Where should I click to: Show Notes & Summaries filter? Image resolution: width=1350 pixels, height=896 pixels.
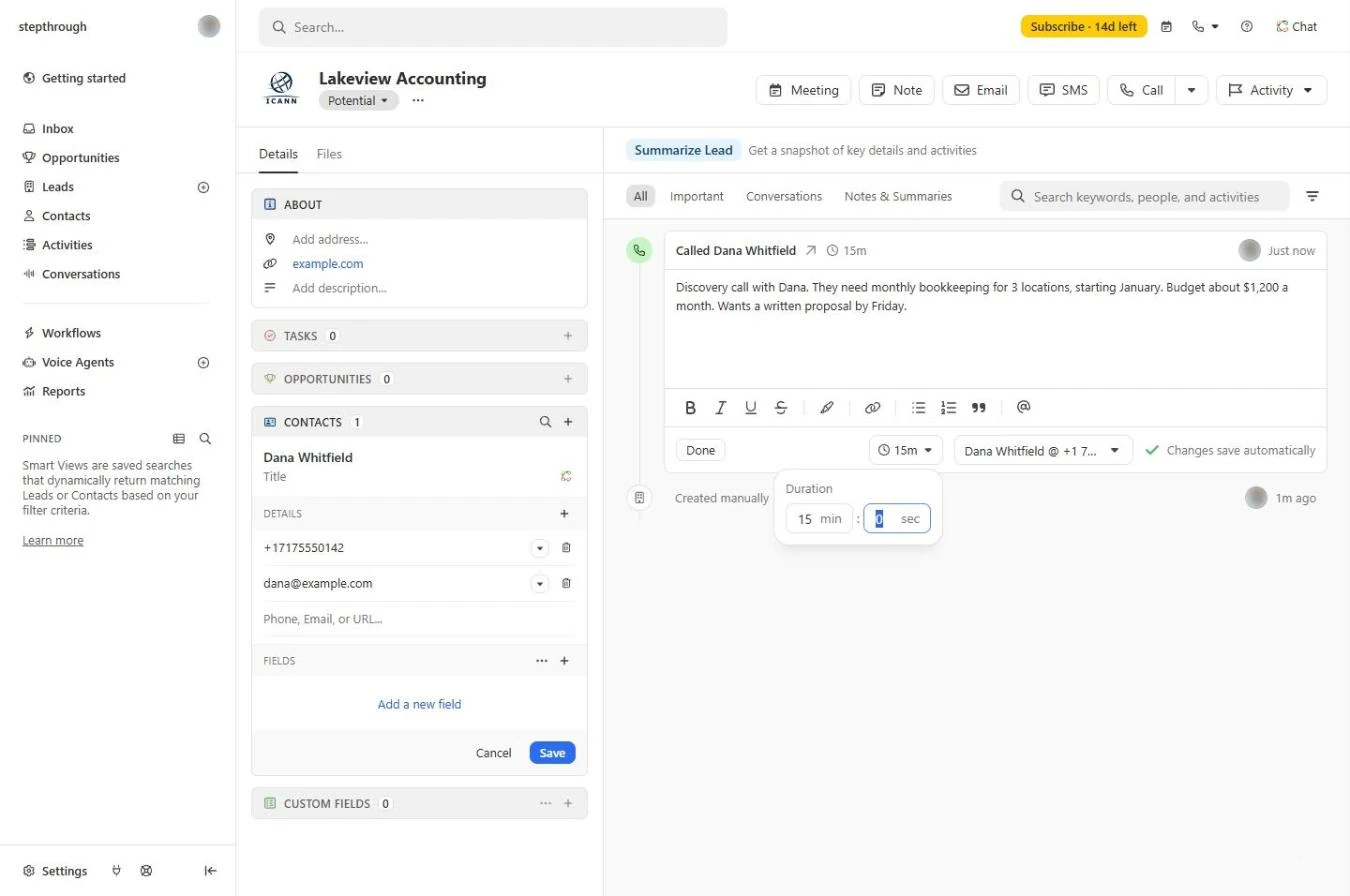click(898, 197)
